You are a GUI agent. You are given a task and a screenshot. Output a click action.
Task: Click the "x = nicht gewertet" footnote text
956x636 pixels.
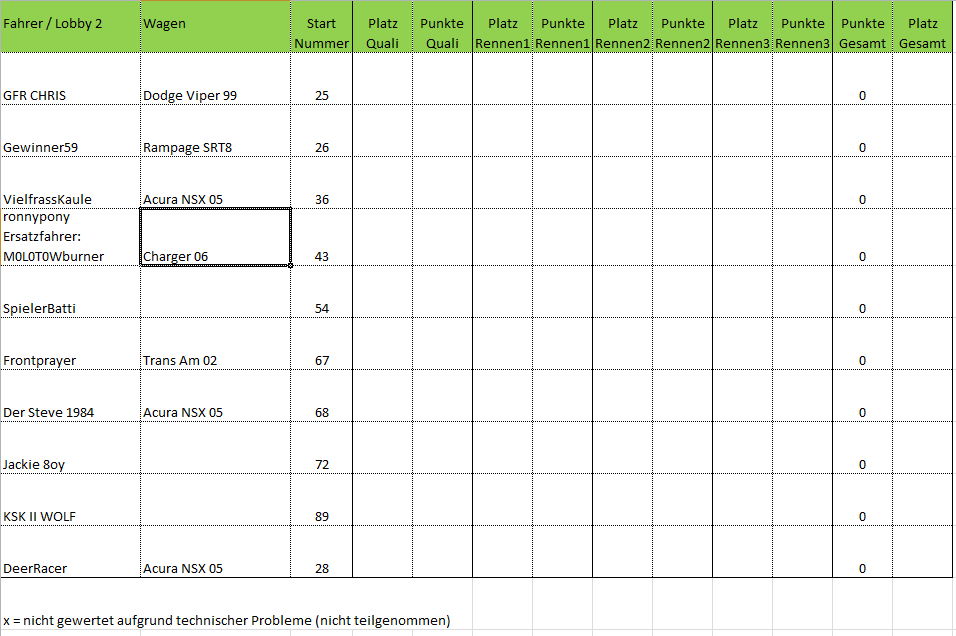coord(227,619)
